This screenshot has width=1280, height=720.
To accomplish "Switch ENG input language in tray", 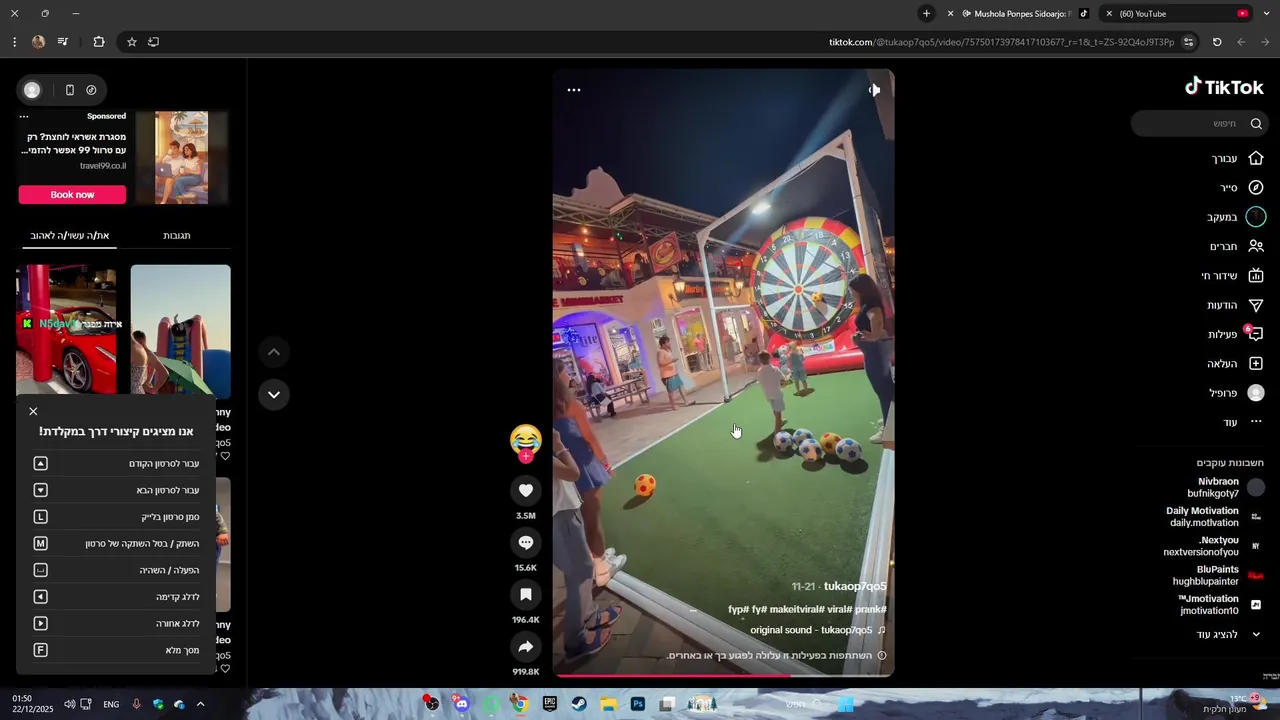I will point(111,704).
